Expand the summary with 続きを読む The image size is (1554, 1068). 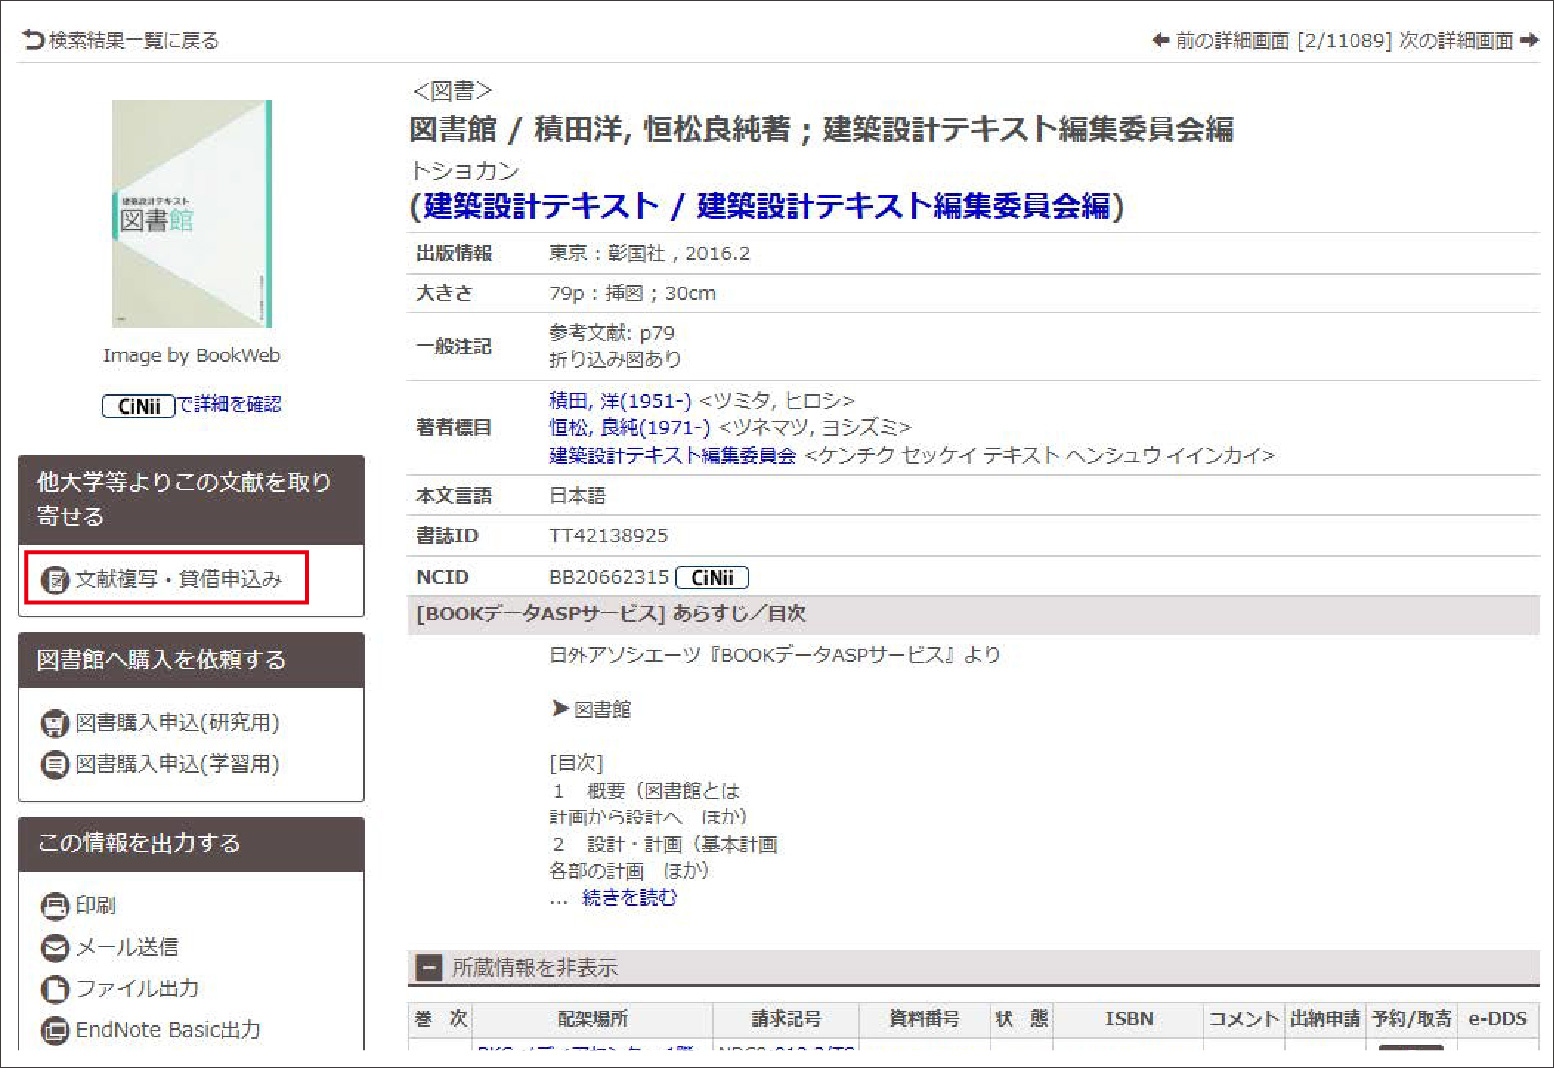tap(629, 898)
